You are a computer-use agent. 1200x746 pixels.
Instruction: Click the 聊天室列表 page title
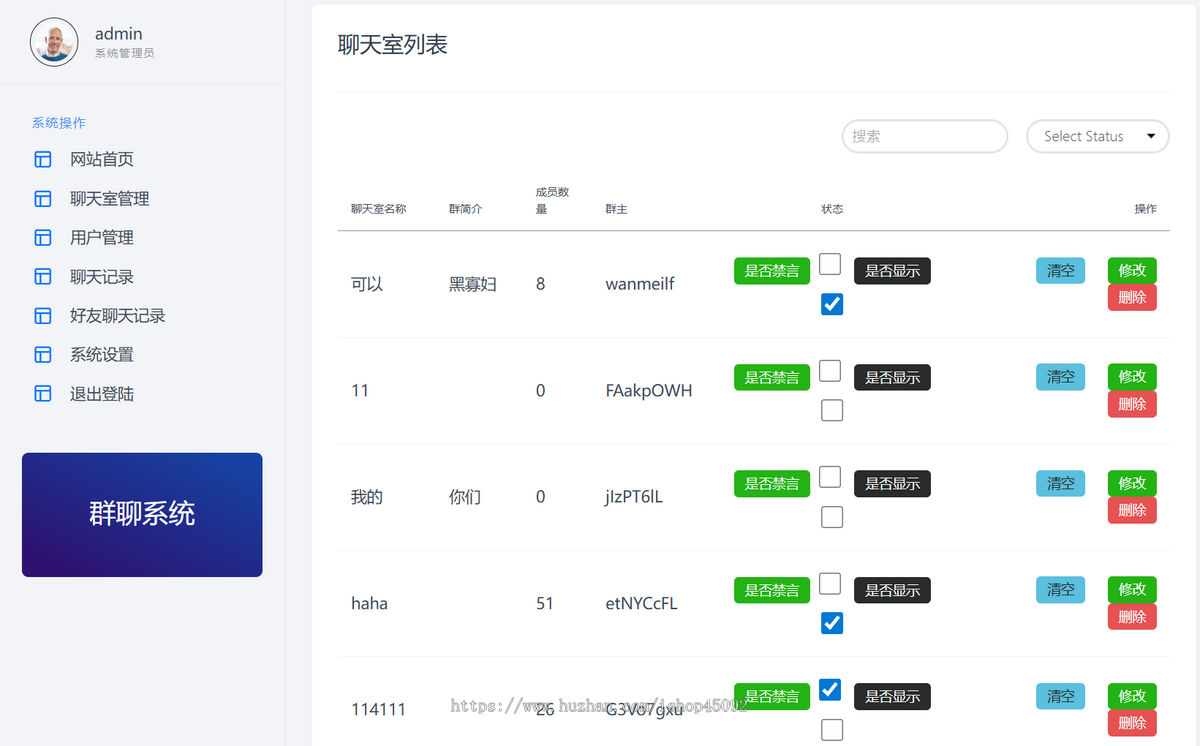point(393,44)
